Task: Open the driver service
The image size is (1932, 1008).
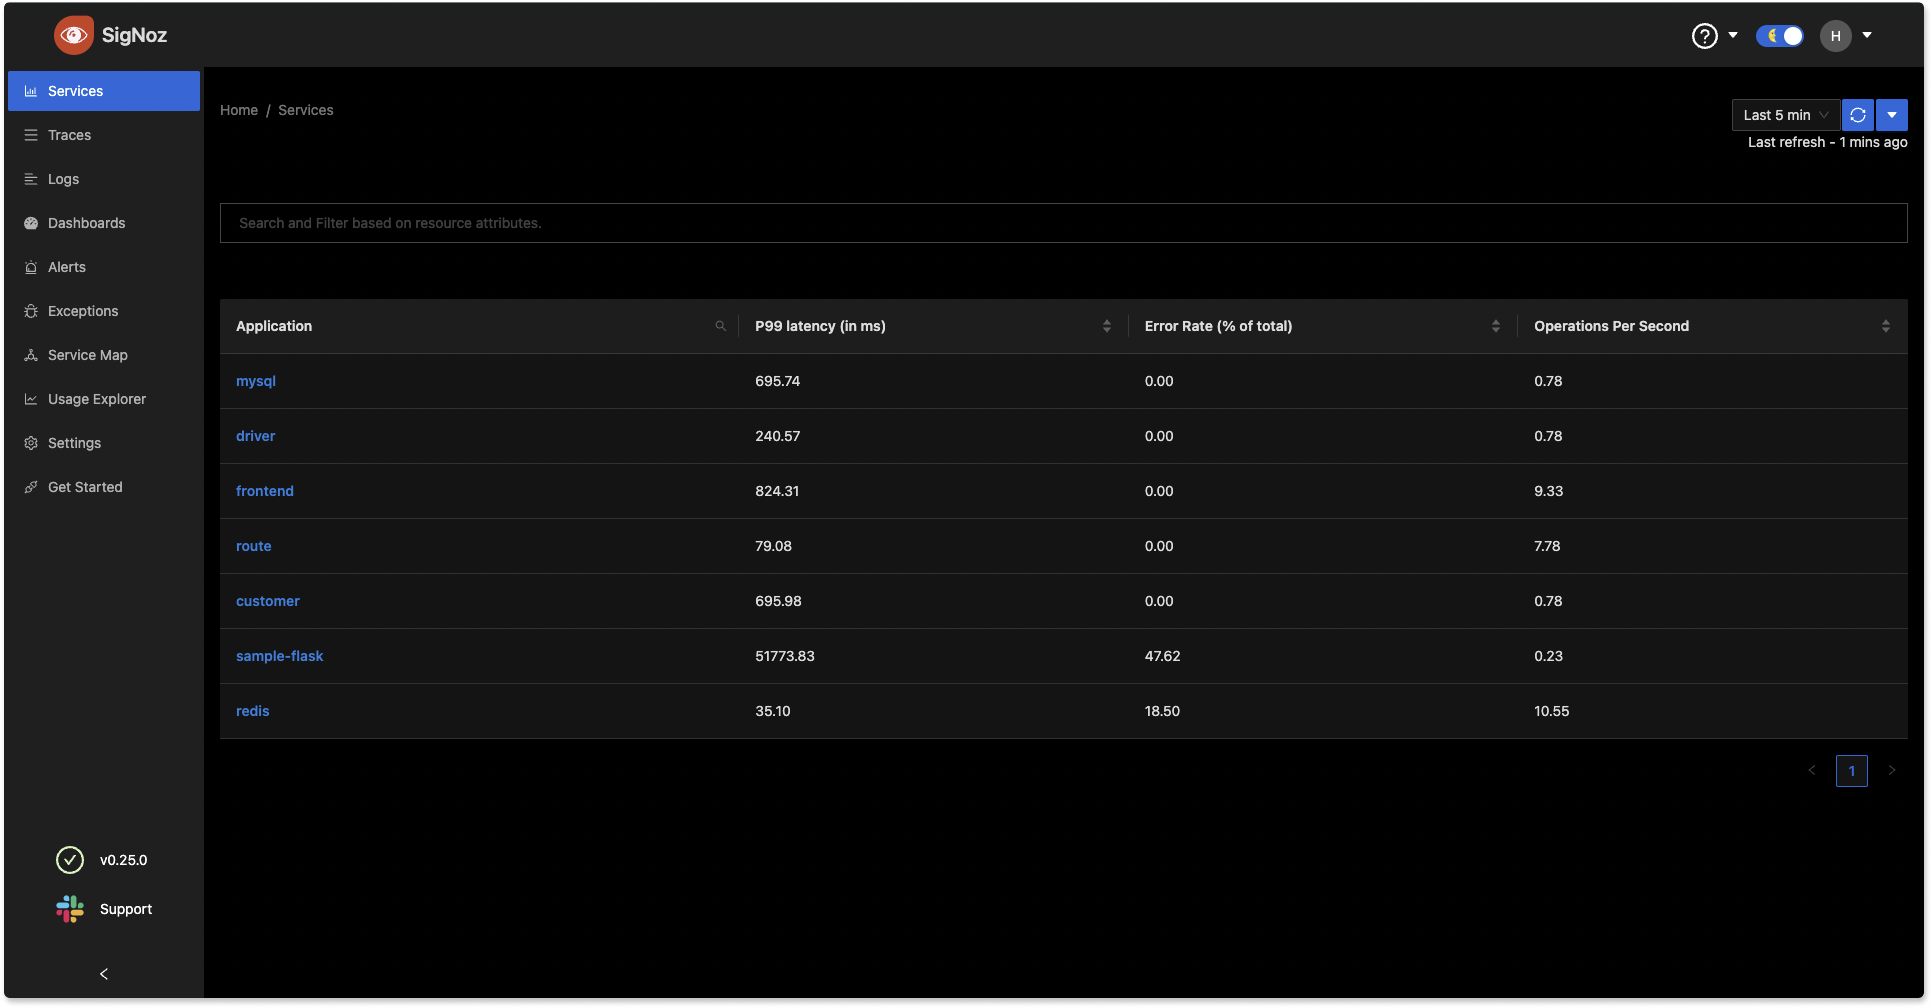Action: [x=256, y=436]
